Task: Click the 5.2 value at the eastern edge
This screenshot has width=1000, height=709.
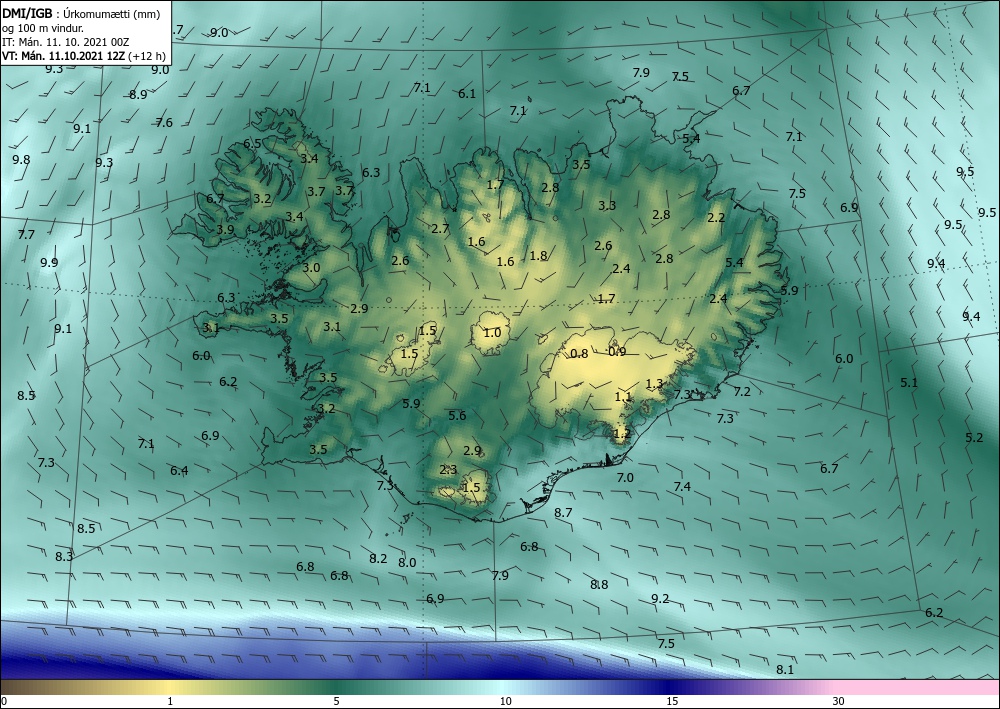Action: tap(974, 437)
